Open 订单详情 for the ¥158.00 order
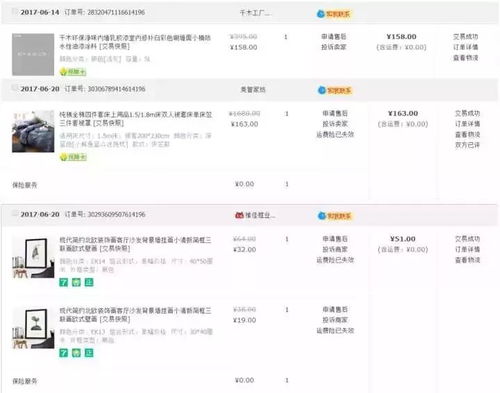Viewport: 500px width, 393px height. pyautogui.click(x=466, y=47)
